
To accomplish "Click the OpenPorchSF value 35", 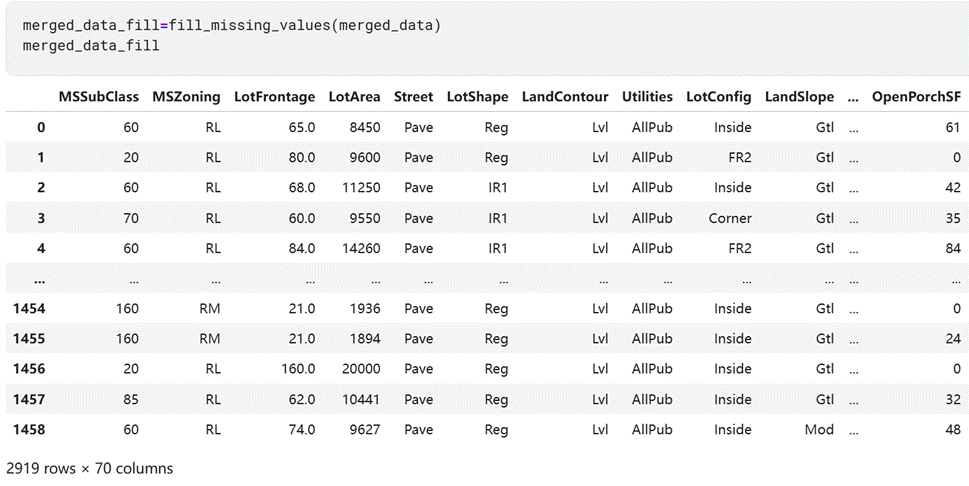I will pyautogui.click(x=953, y=218).
